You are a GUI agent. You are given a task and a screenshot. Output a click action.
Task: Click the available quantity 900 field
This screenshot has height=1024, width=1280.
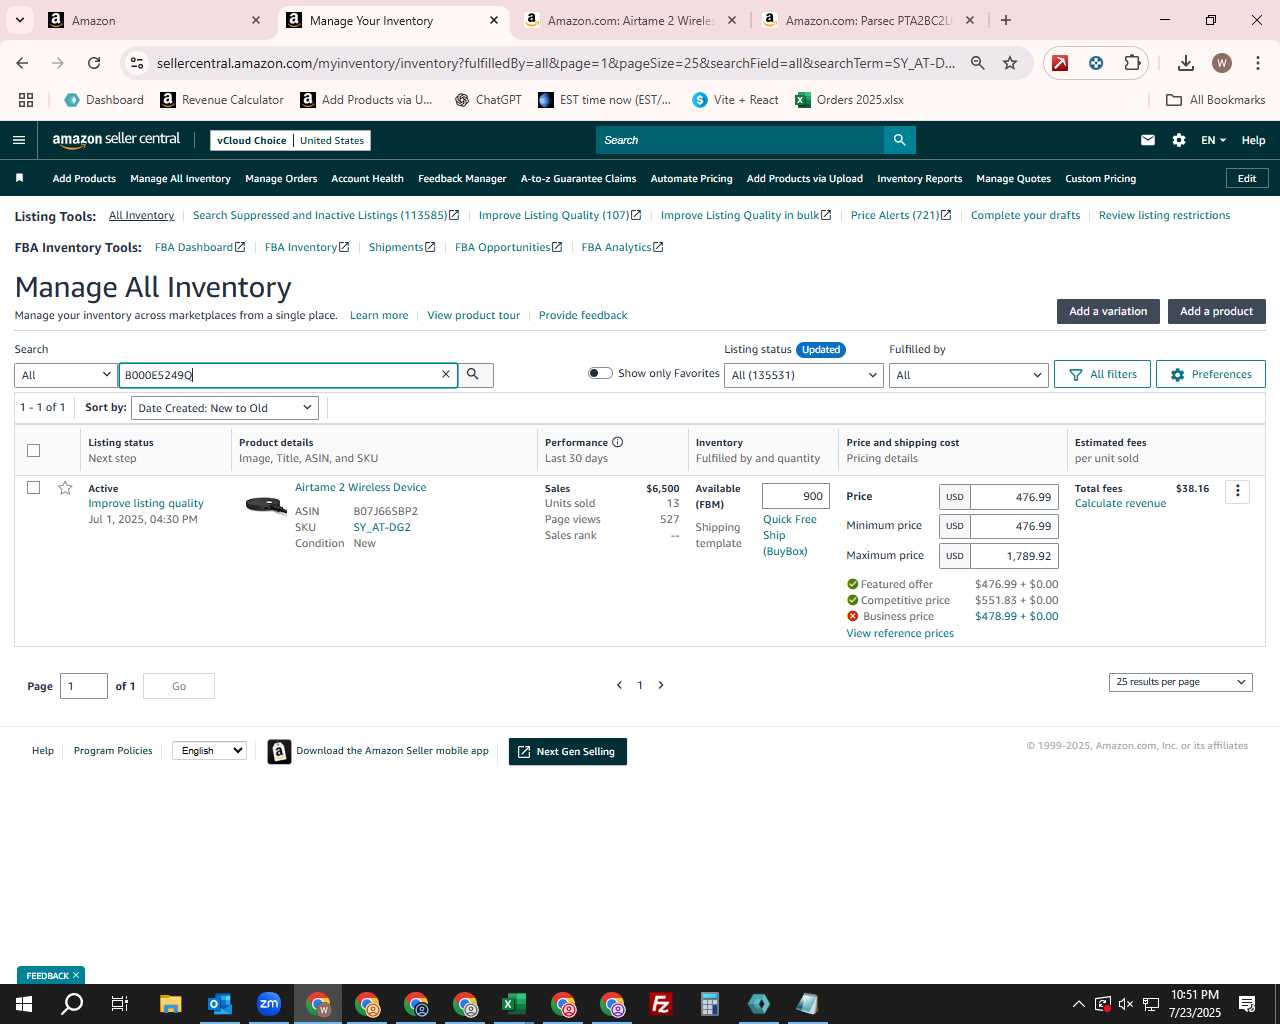point(795,496)
